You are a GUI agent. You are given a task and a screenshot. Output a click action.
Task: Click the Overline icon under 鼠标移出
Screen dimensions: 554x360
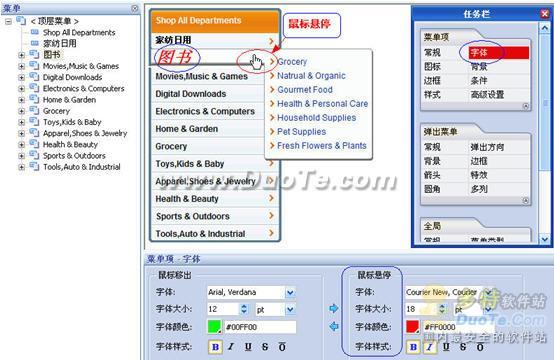coord(282,347)
